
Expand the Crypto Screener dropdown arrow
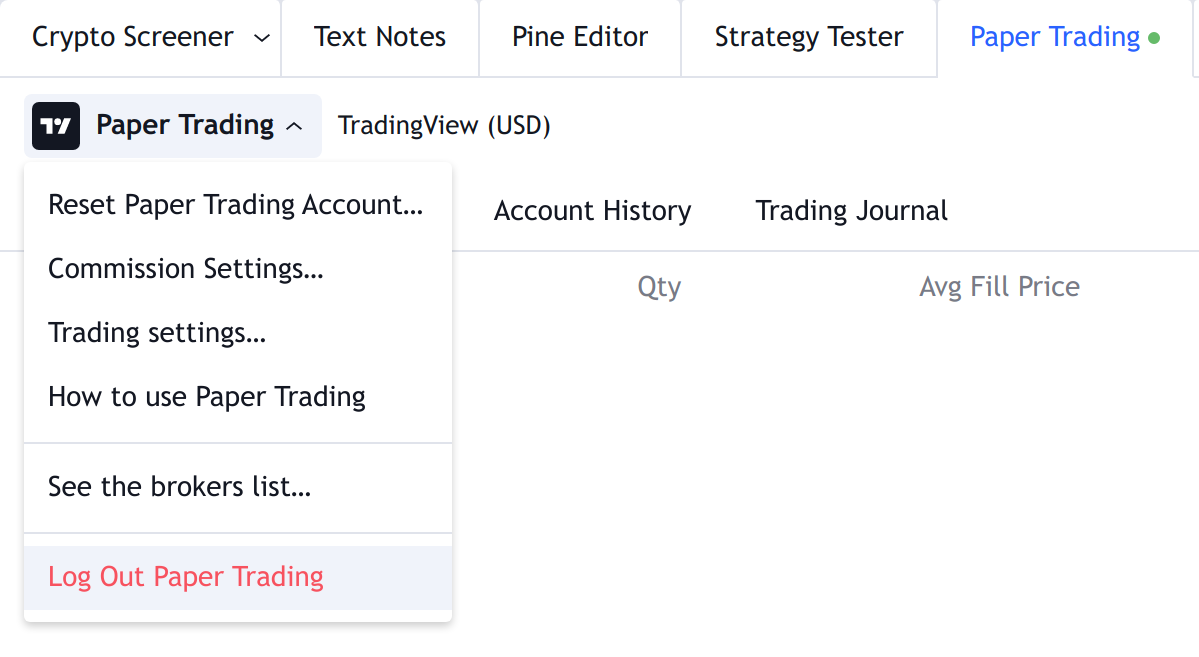click(x=262, y=37)
